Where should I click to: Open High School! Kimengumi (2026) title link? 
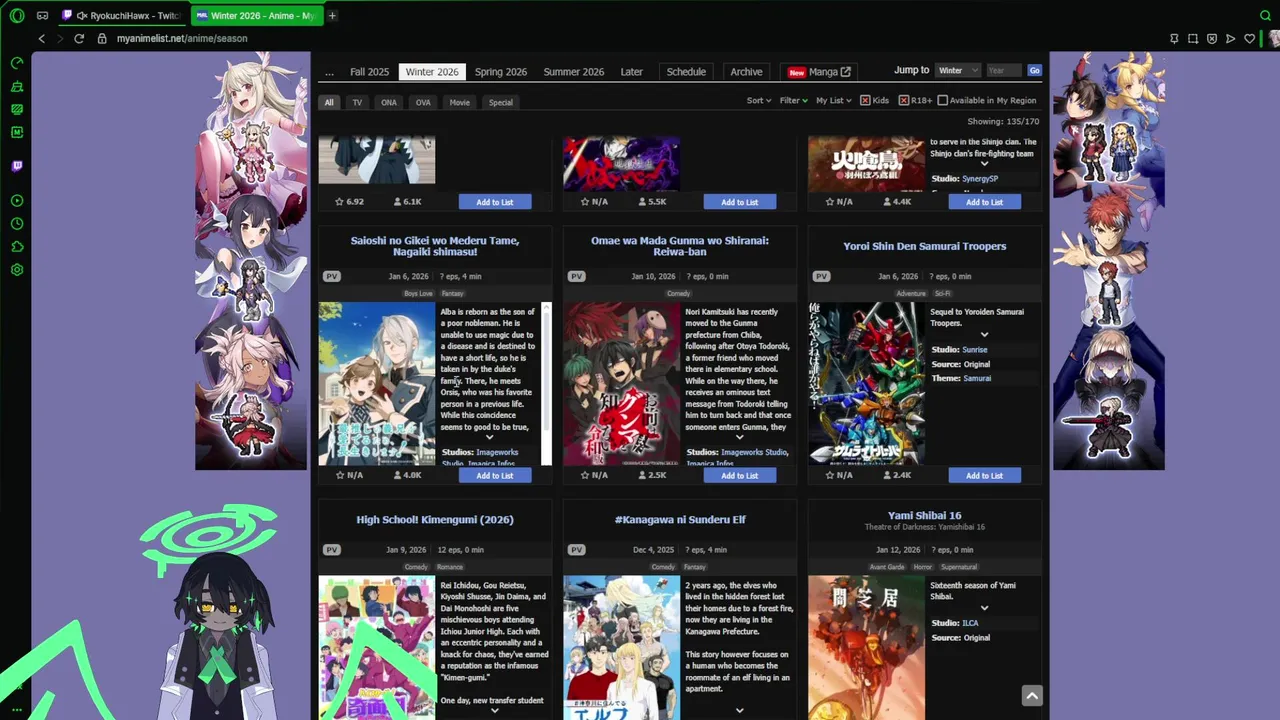pyautogui.click(x=435, y=520)
